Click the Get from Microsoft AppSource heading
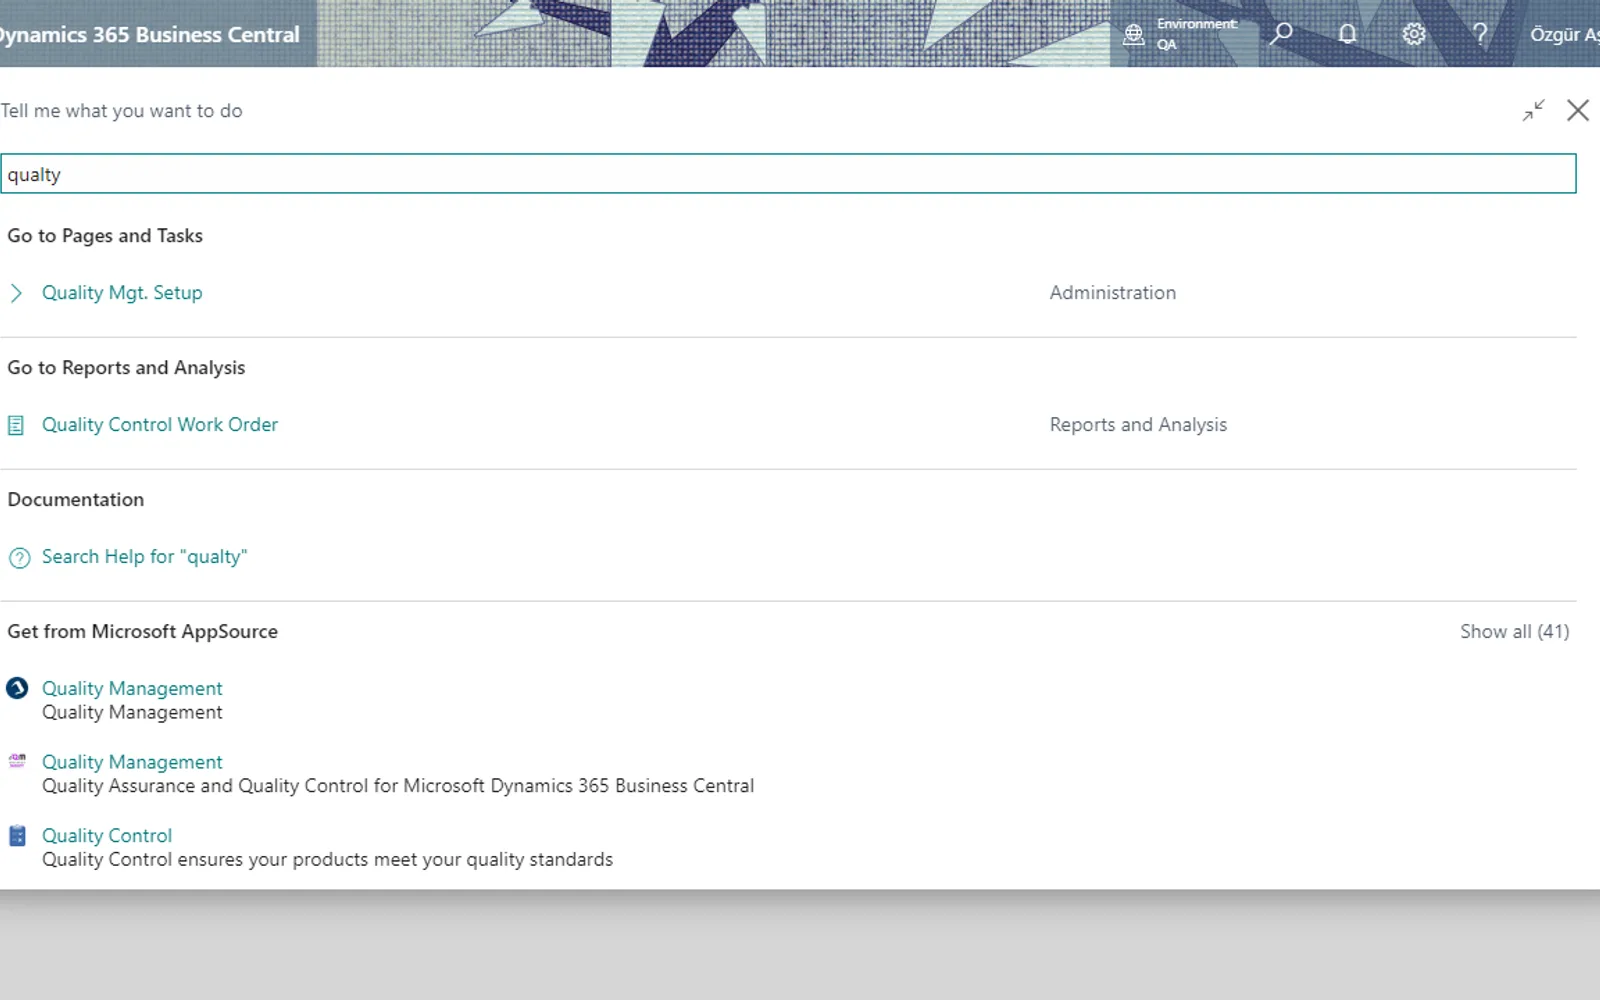 (143, 632)
